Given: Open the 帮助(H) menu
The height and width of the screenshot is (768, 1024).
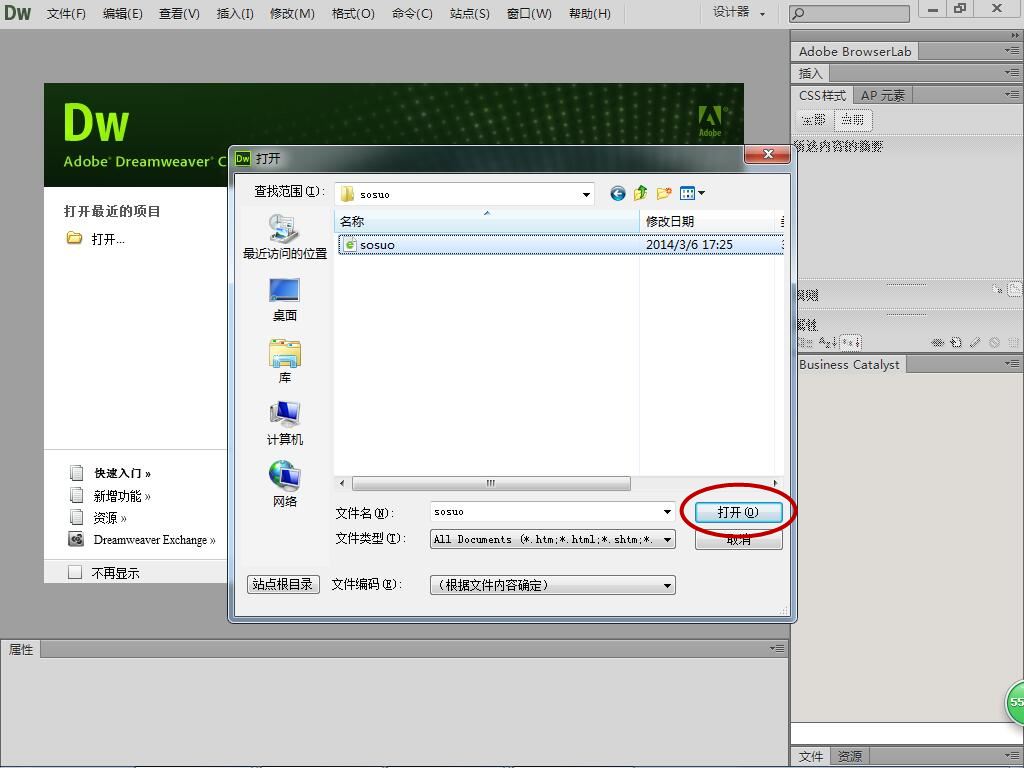Looking at the screenshot, I should click(x=590, y=13).
